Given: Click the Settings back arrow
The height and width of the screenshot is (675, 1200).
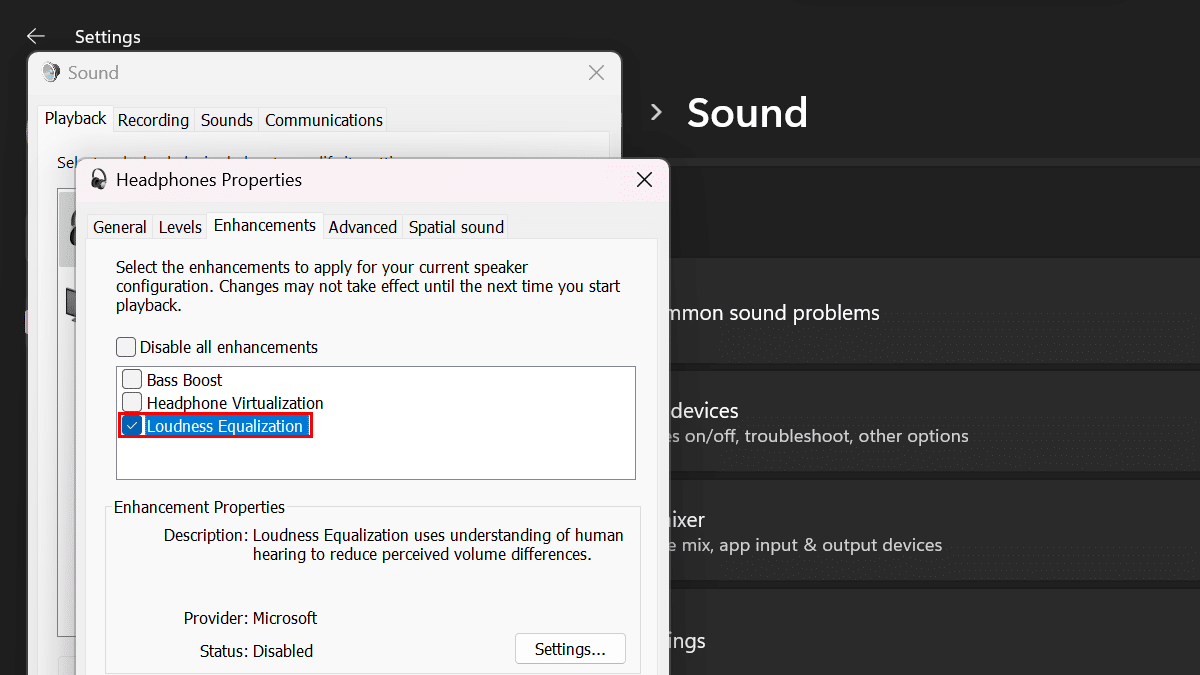Looking at the screenshot, I should click(x=36, y=36).
